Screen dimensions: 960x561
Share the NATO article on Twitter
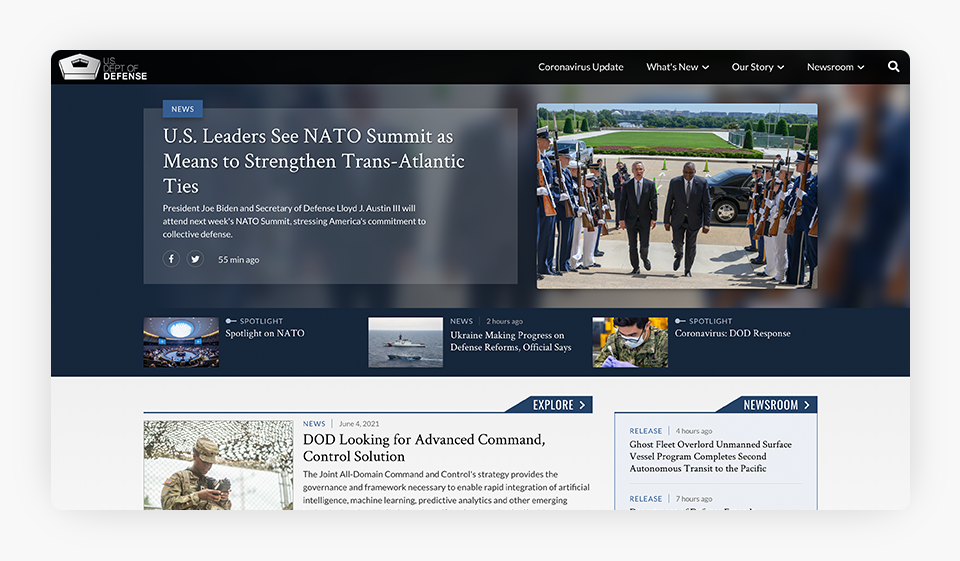pos(195,259)
